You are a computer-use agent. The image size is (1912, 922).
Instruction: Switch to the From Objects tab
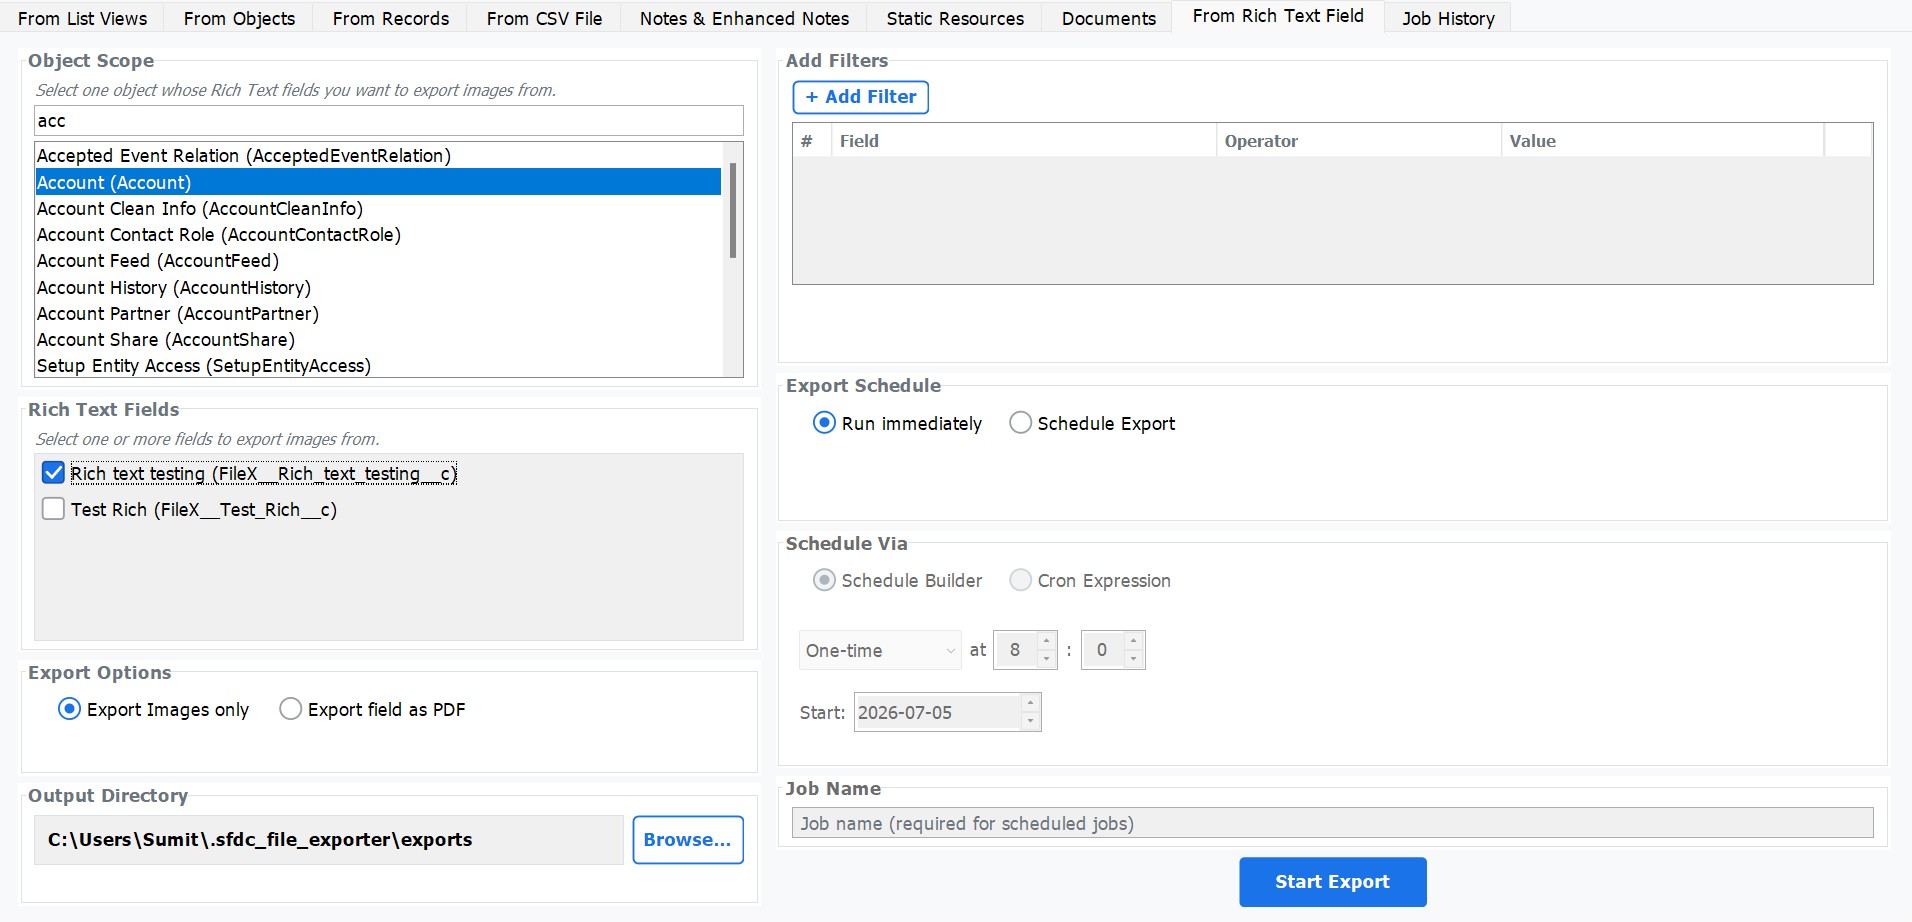click(x=239, y=18)
